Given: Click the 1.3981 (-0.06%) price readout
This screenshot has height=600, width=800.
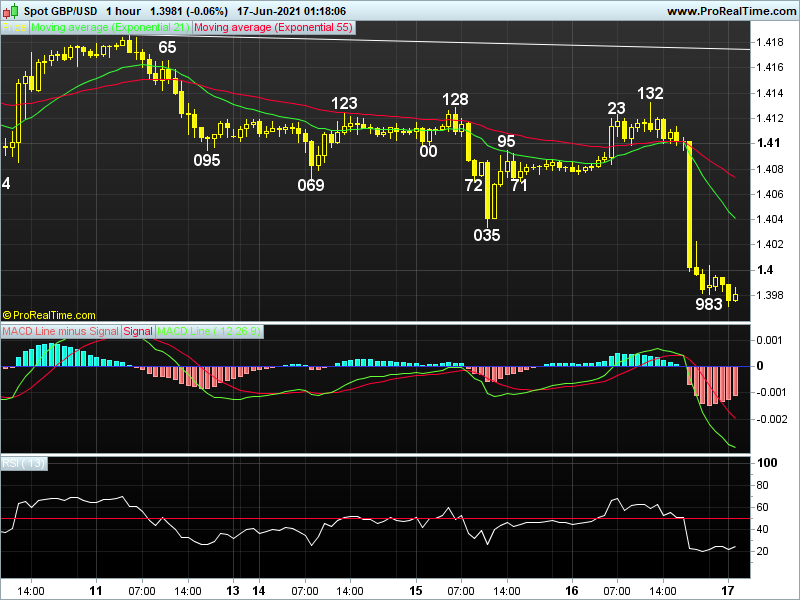Looking at the screenshot, I should coord(189,11).
